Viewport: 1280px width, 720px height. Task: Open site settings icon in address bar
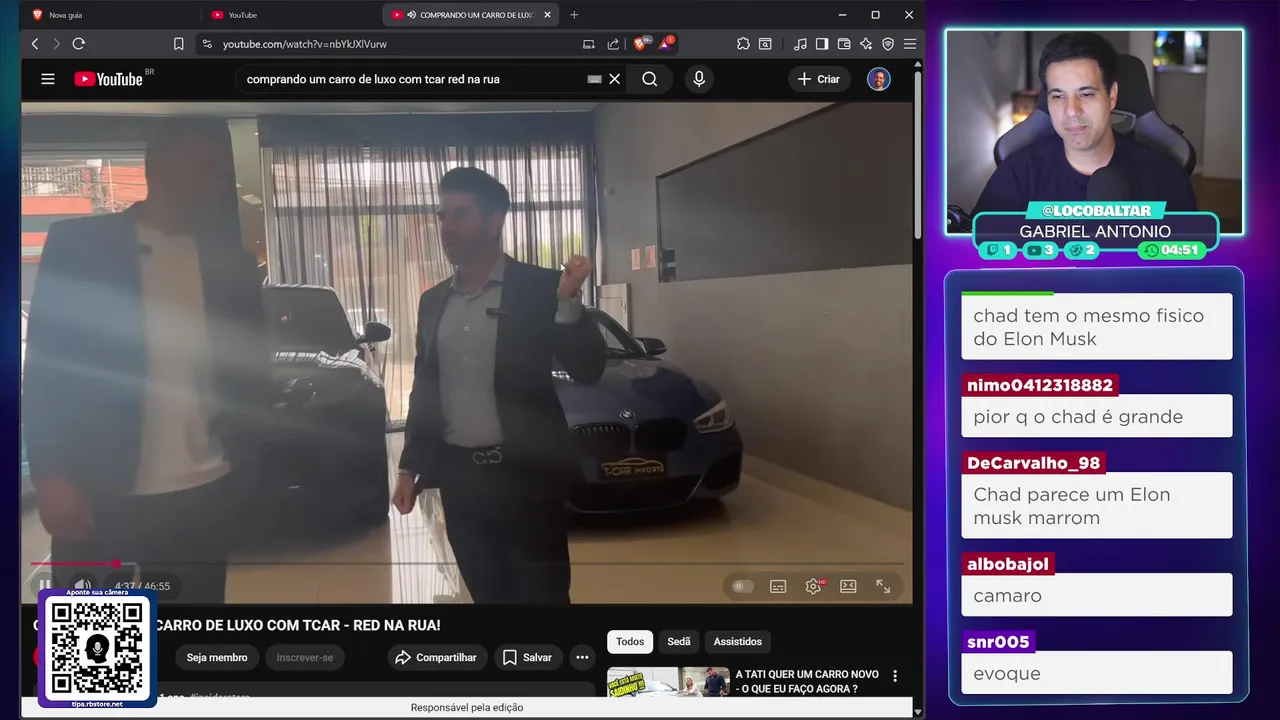click(x=207, y=44)
